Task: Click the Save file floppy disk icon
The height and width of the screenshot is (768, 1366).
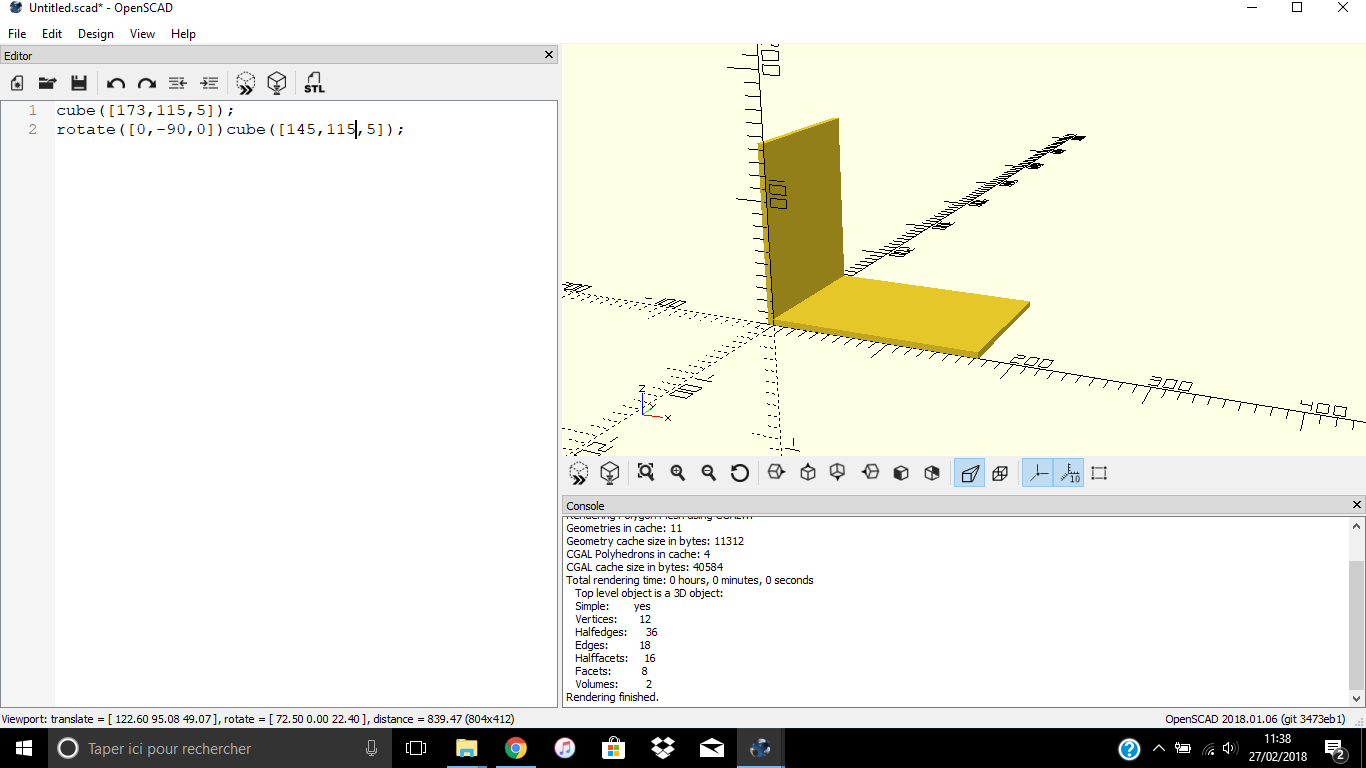Action: [79, 83]
